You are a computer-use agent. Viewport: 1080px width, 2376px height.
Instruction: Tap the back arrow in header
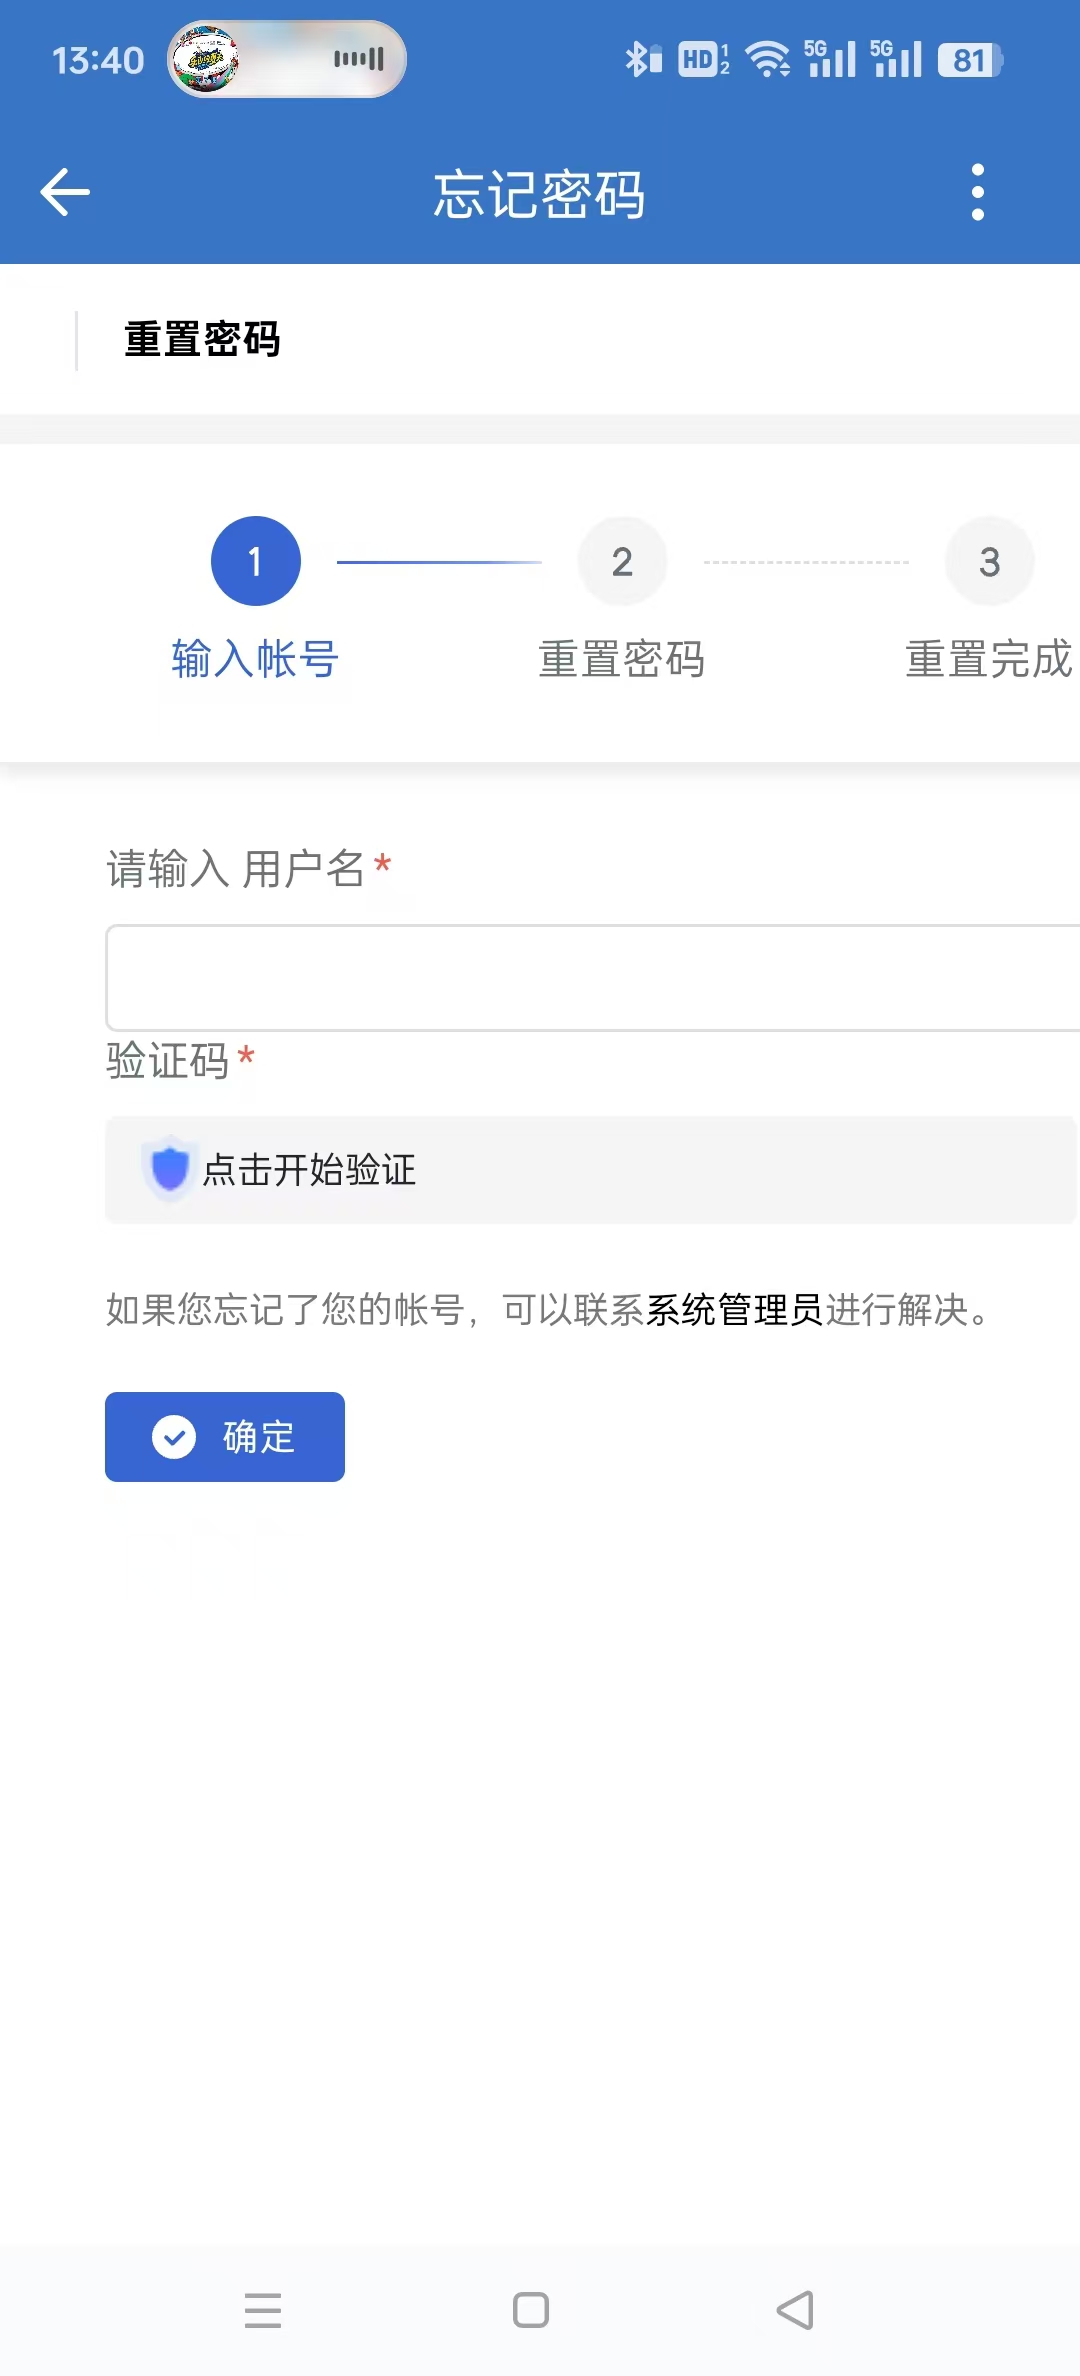[x=66, y=192]
